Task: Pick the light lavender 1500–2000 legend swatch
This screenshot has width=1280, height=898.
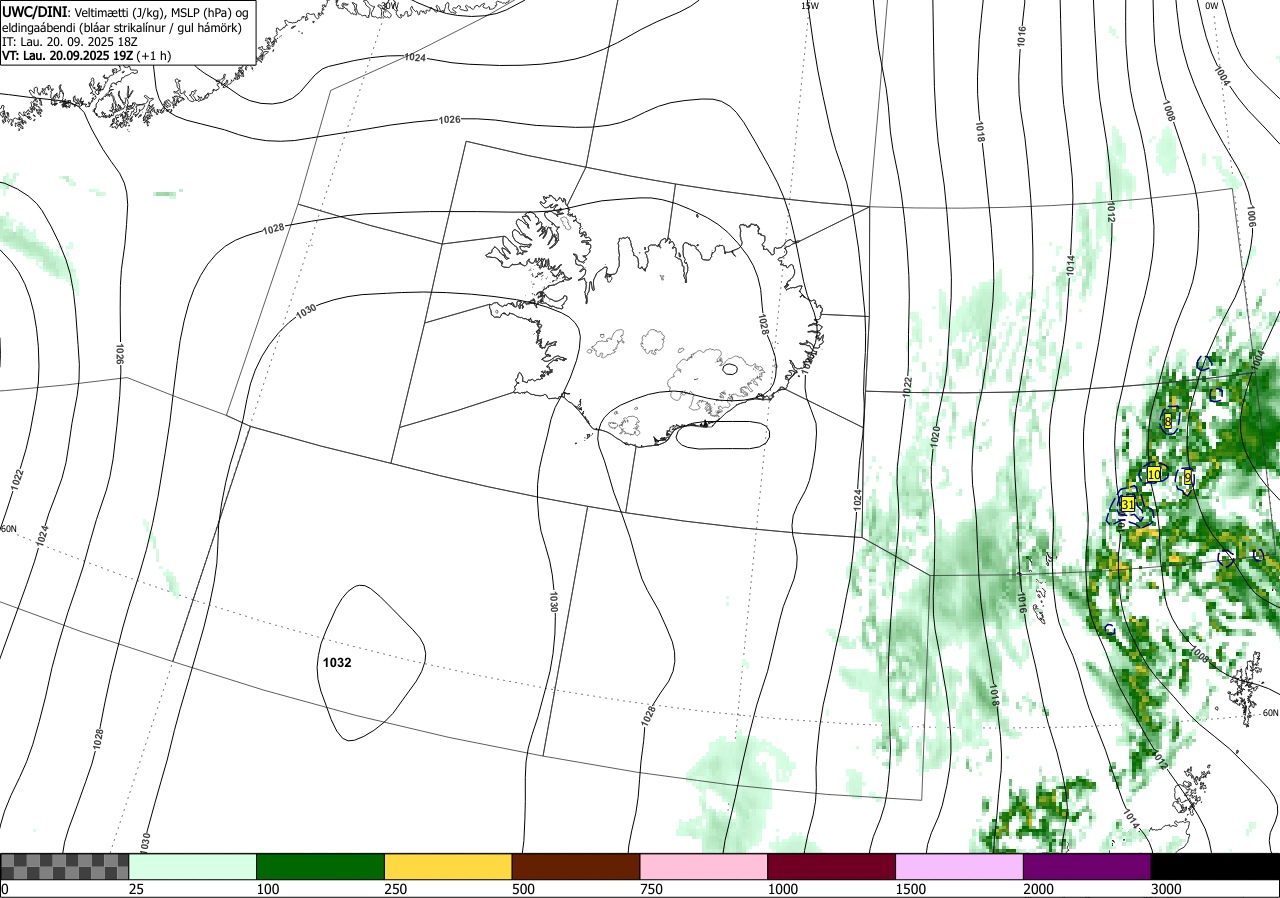Action: pyautogui.click(x=960, y=866)
